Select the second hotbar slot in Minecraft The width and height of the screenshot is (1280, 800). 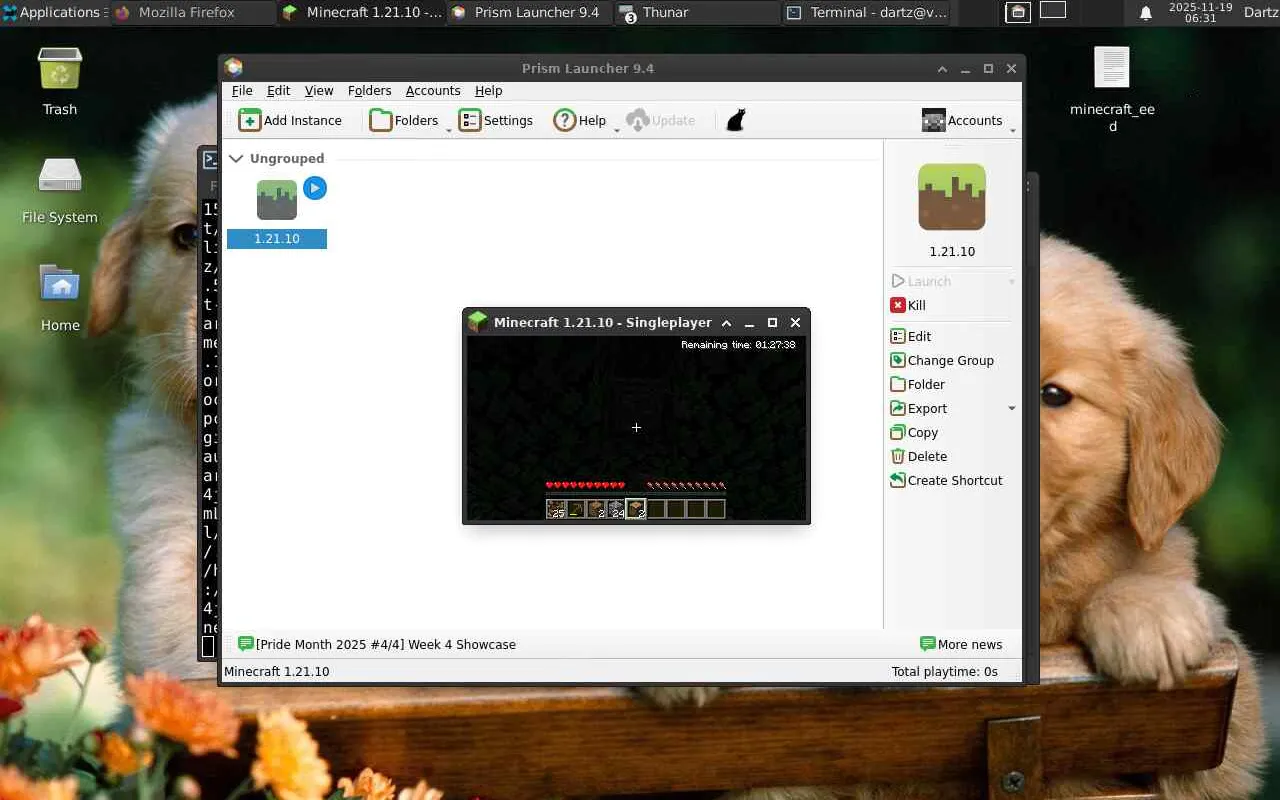(576, 509)
